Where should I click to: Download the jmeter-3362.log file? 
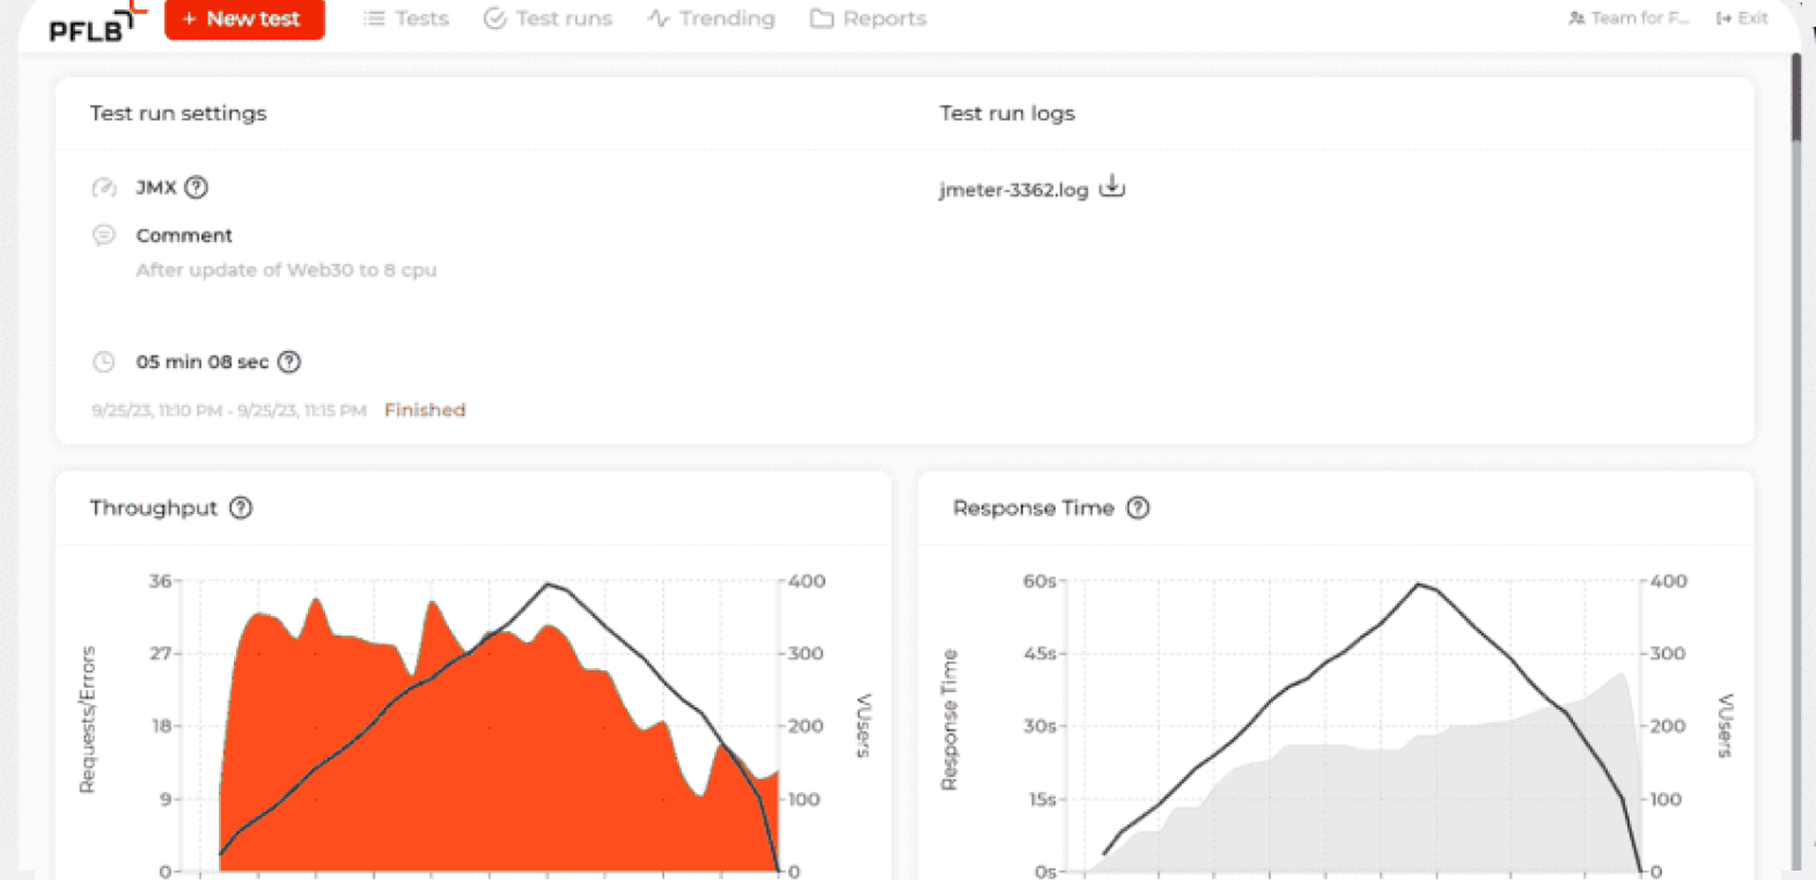click(1112, 187)
